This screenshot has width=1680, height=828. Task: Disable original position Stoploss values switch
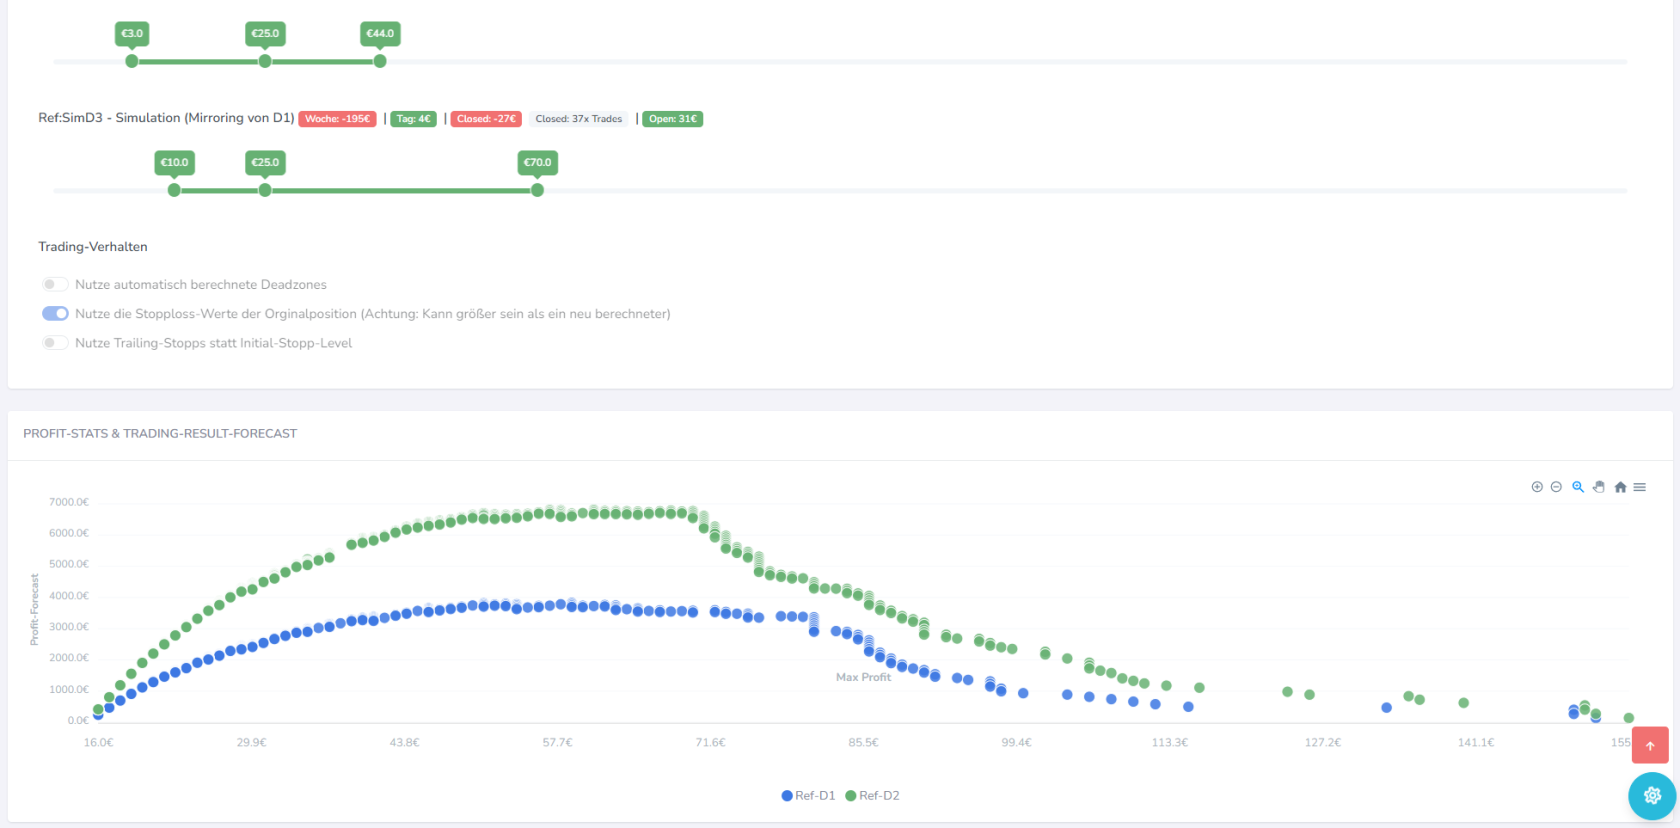tap(55, 314)
